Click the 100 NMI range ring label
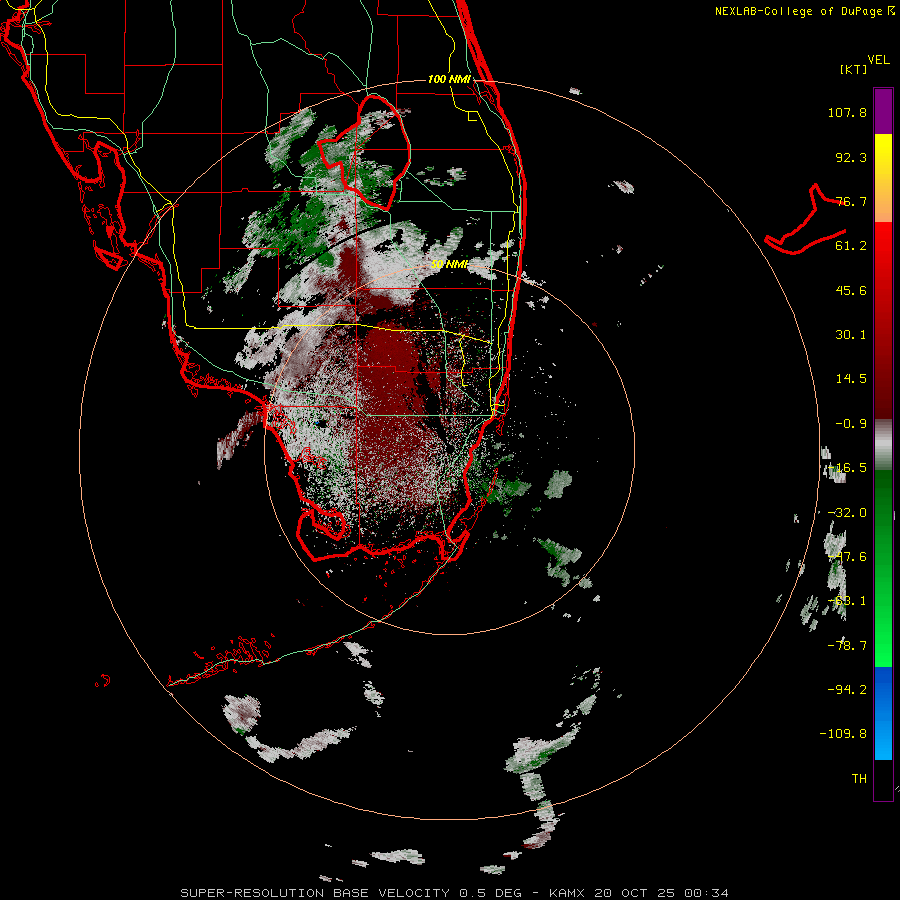900x900 pixels. (x=449, y=79)
